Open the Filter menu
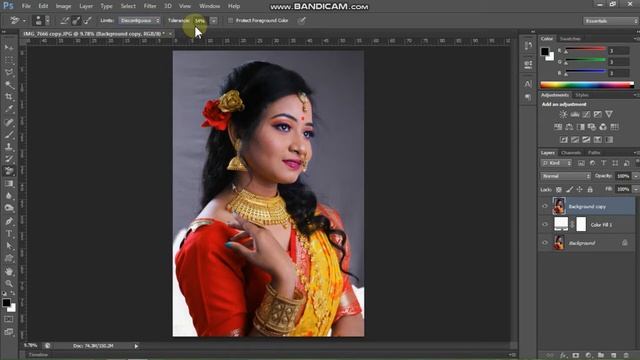Image resolution: width=640 pixels, height=360 pixels. click(x=150, y=6)
